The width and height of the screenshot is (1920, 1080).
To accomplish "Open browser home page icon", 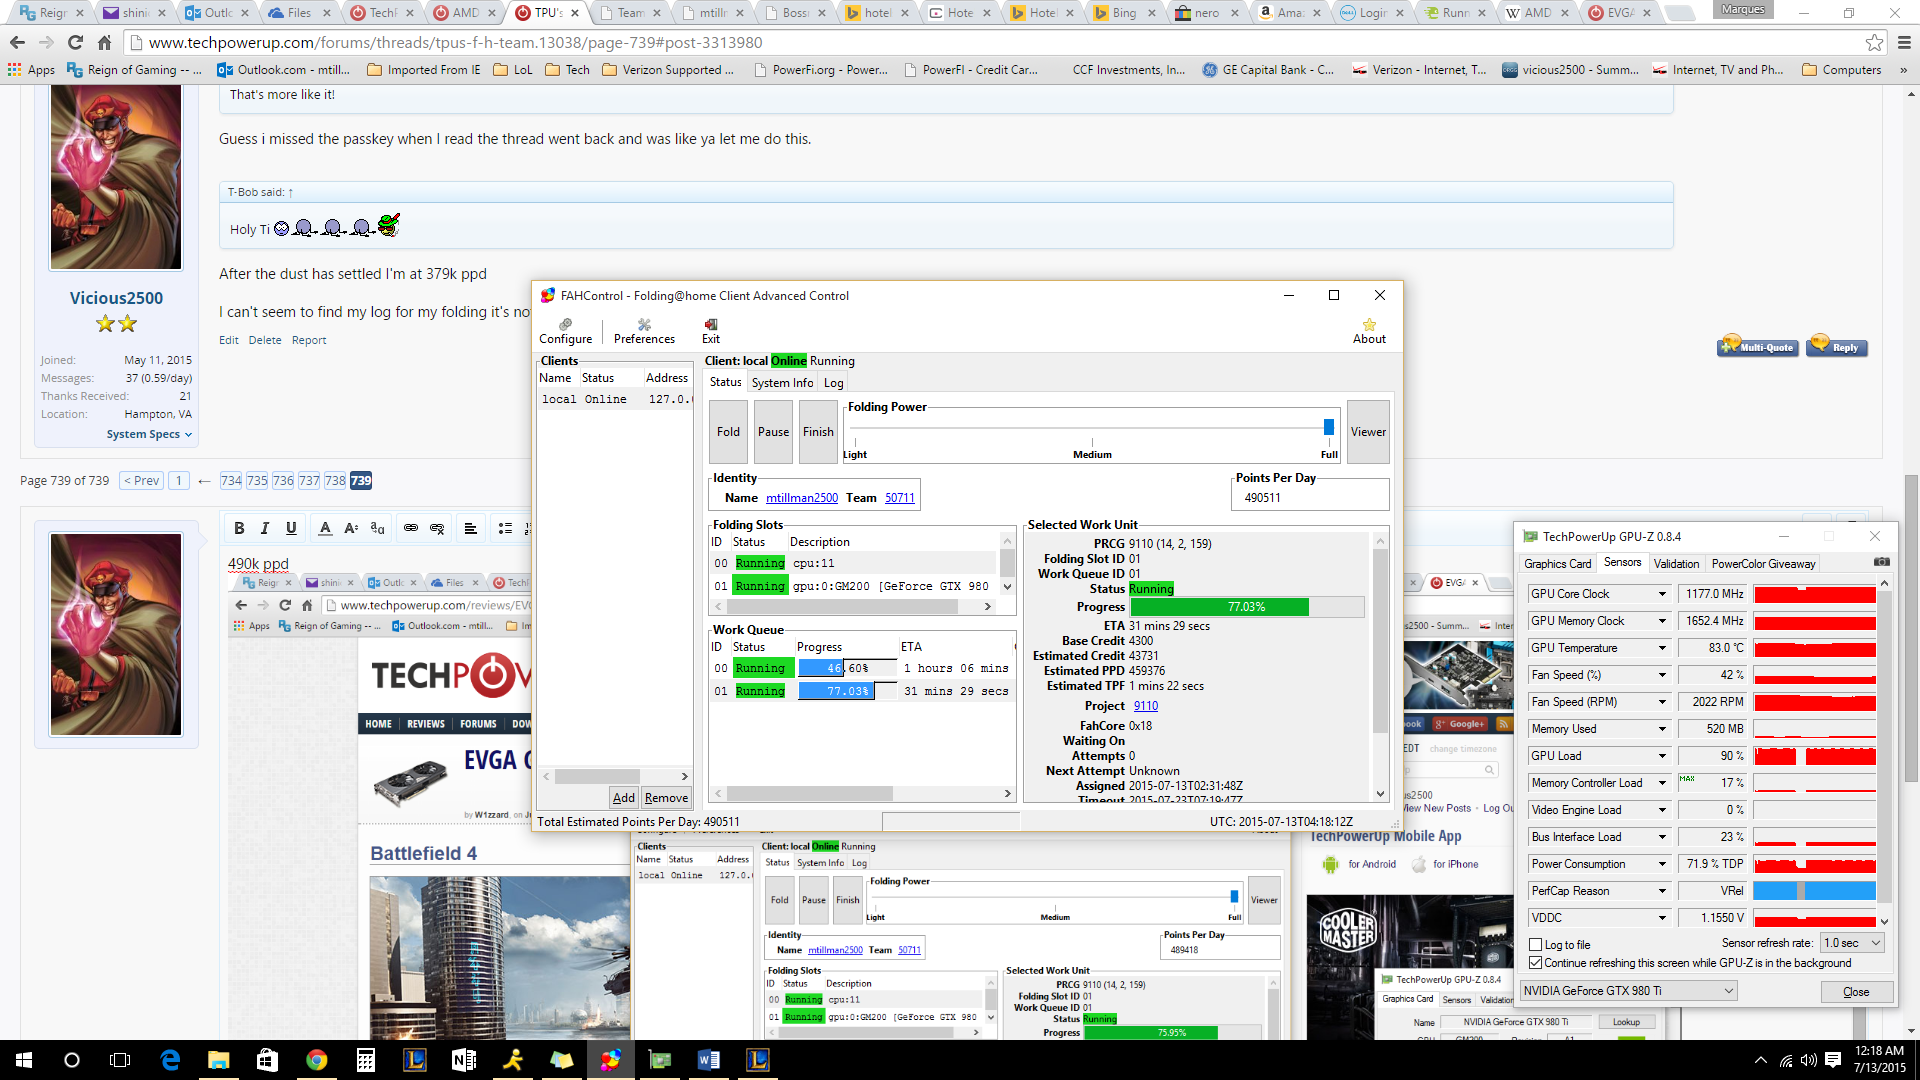I will pos(104,42).
